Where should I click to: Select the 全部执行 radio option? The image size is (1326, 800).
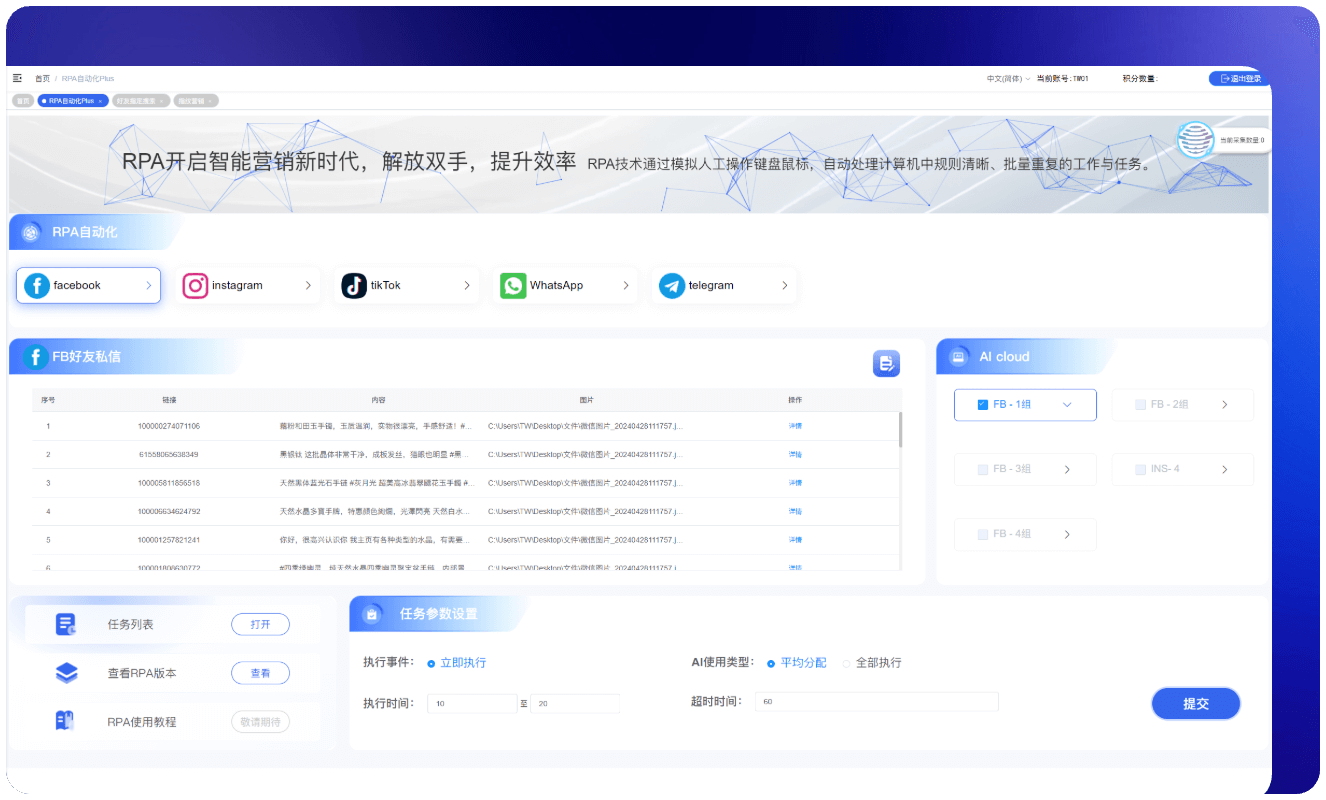pyautogui.click(x=846, y=663)
